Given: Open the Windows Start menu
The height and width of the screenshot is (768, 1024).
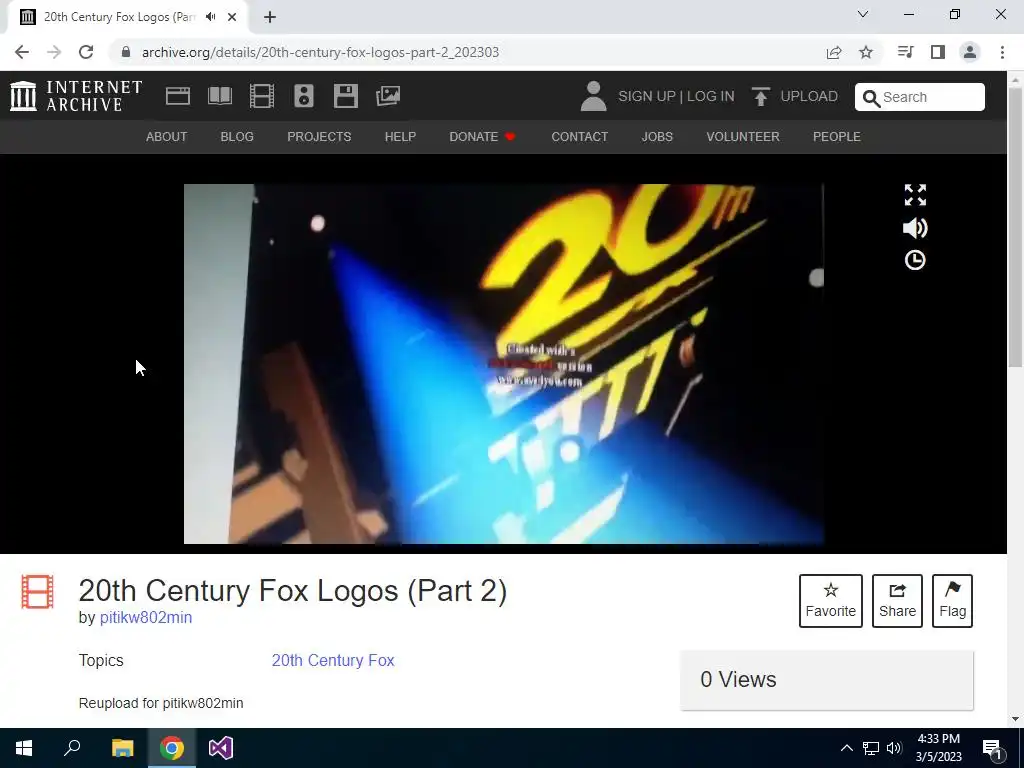Looking at the screenshot, I should click(24, 748).
